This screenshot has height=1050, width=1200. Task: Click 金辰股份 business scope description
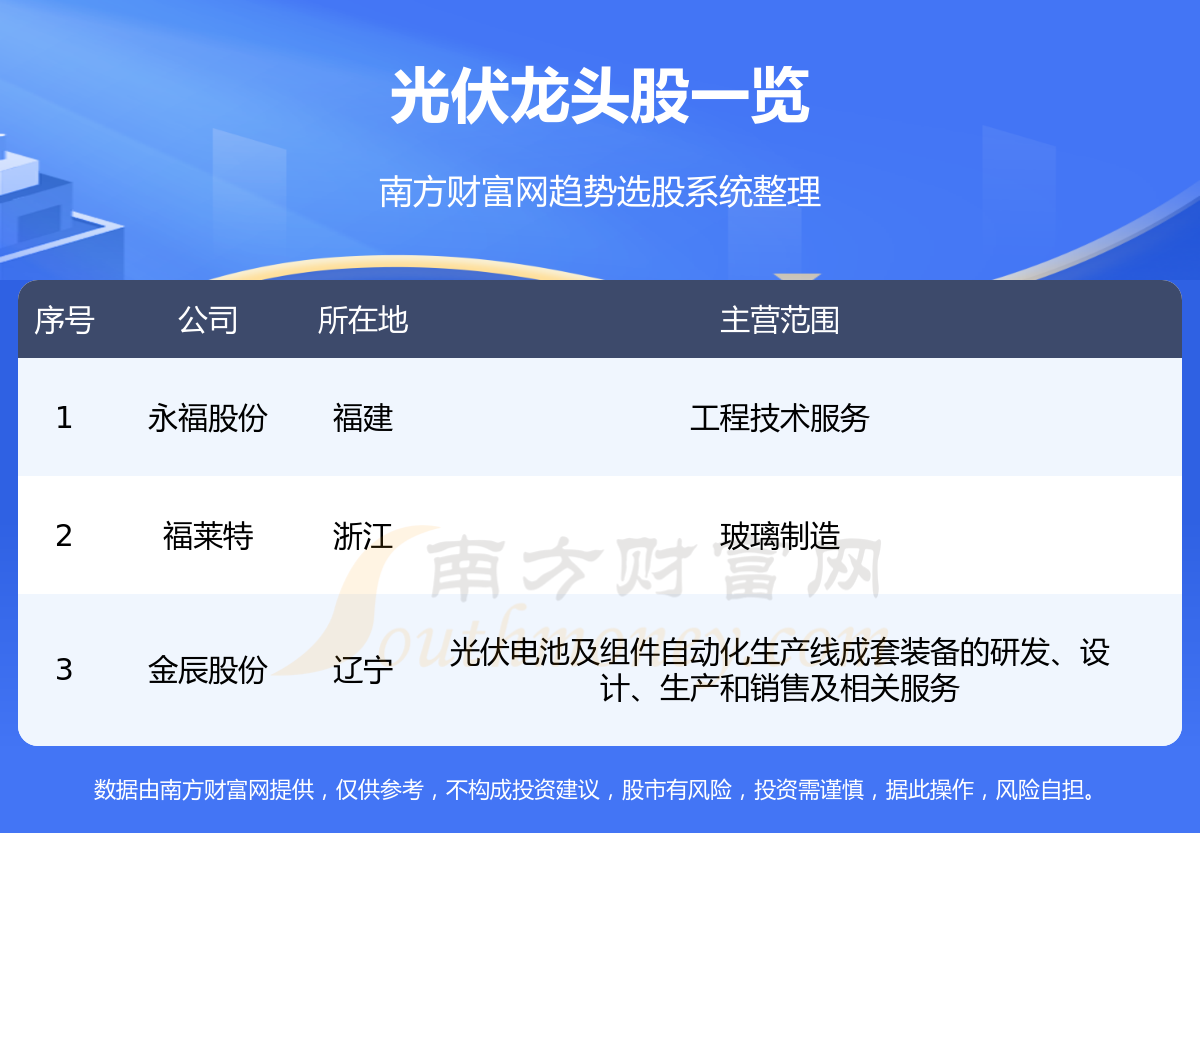tap(780, 670)
